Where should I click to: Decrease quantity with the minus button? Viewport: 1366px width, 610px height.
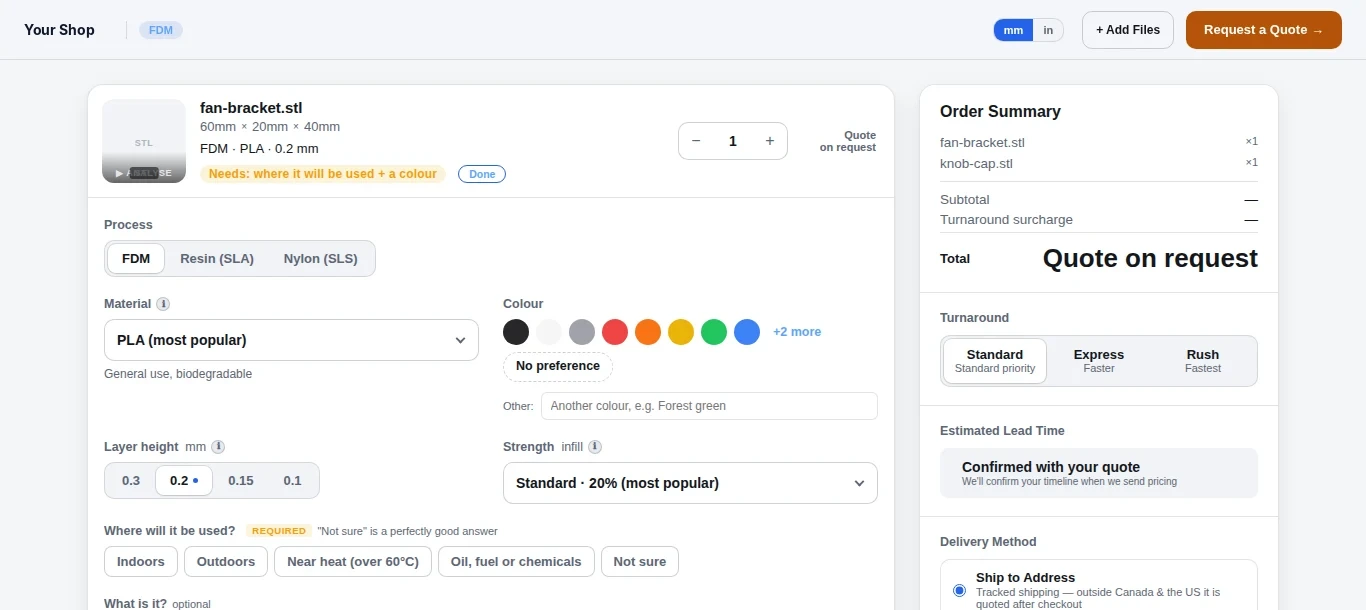point(696,141)
